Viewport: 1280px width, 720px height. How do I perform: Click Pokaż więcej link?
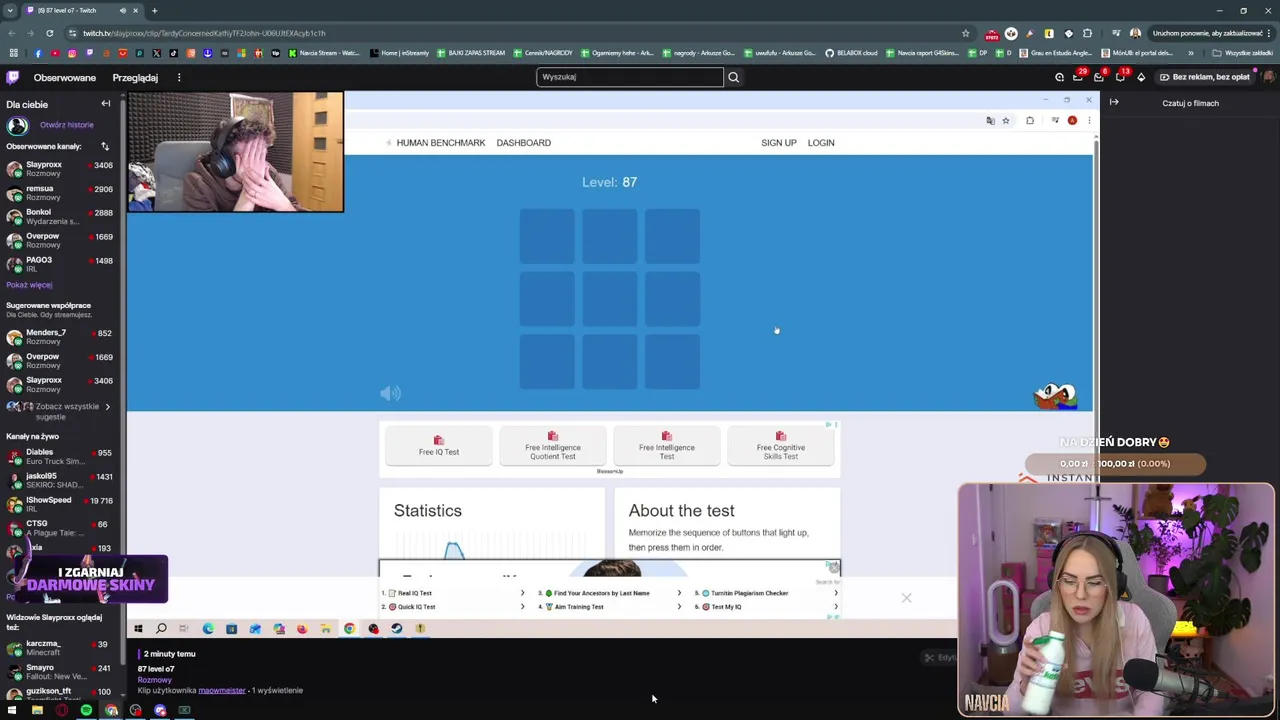click(29, 285)
